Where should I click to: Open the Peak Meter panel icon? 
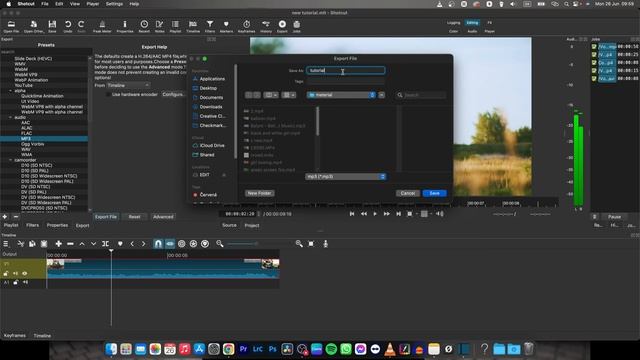[x=102, y=27]
